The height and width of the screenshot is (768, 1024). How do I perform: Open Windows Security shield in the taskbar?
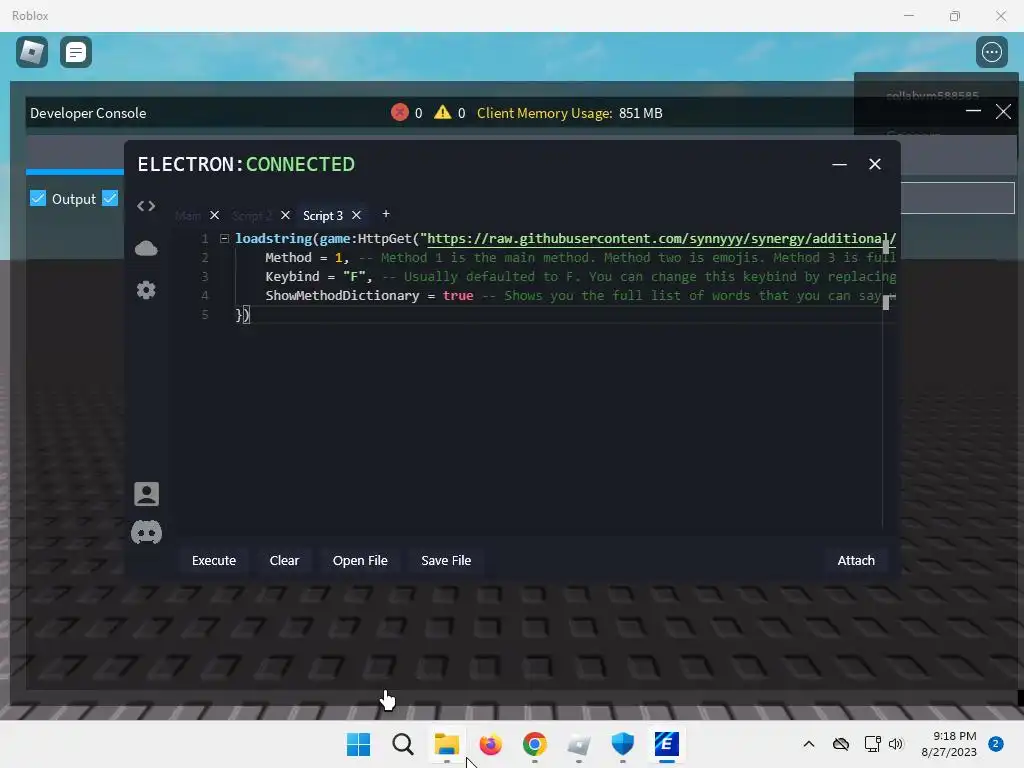click(x=622, y=744)
